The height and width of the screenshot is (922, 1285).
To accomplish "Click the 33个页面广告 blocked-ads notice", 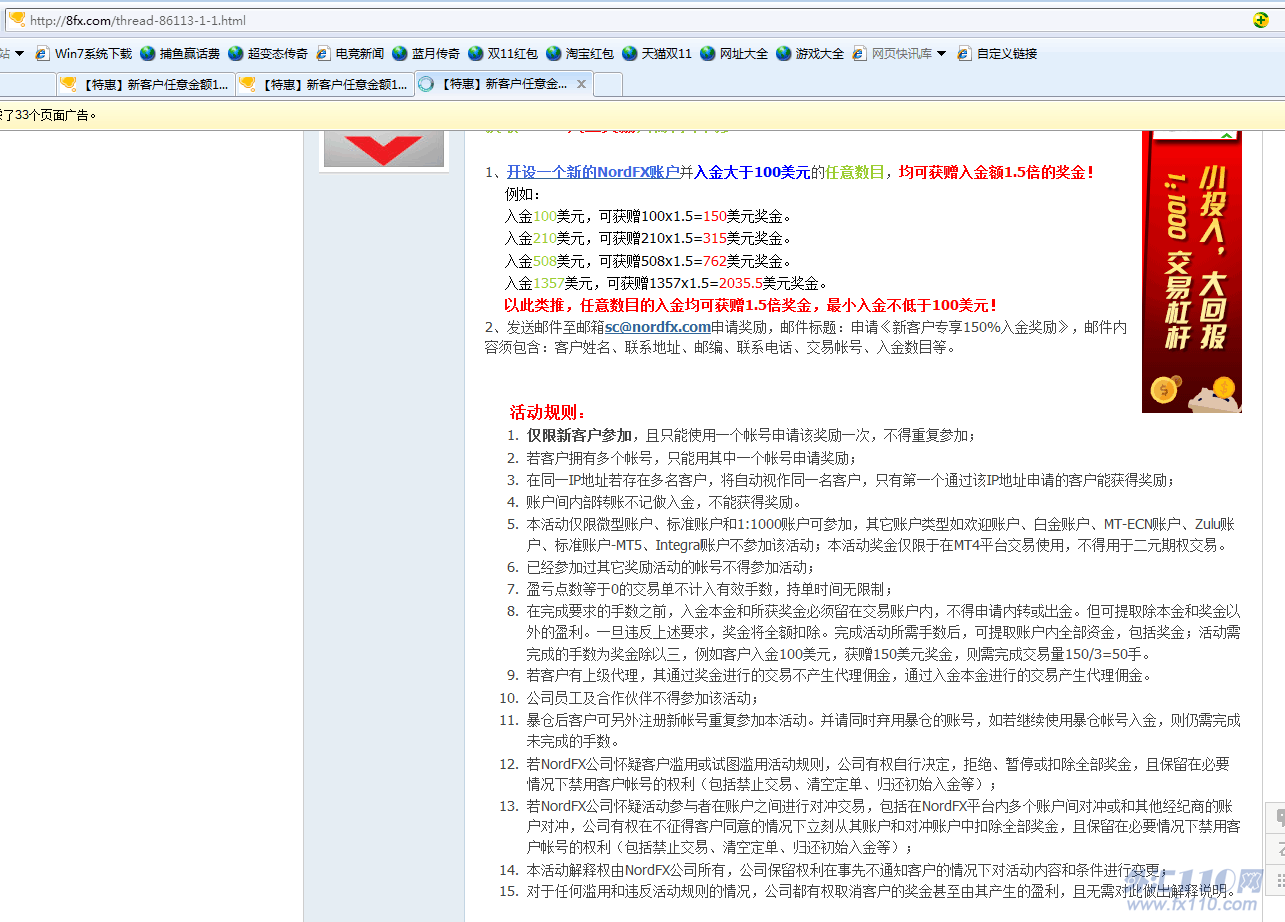I will coord(49,115).
